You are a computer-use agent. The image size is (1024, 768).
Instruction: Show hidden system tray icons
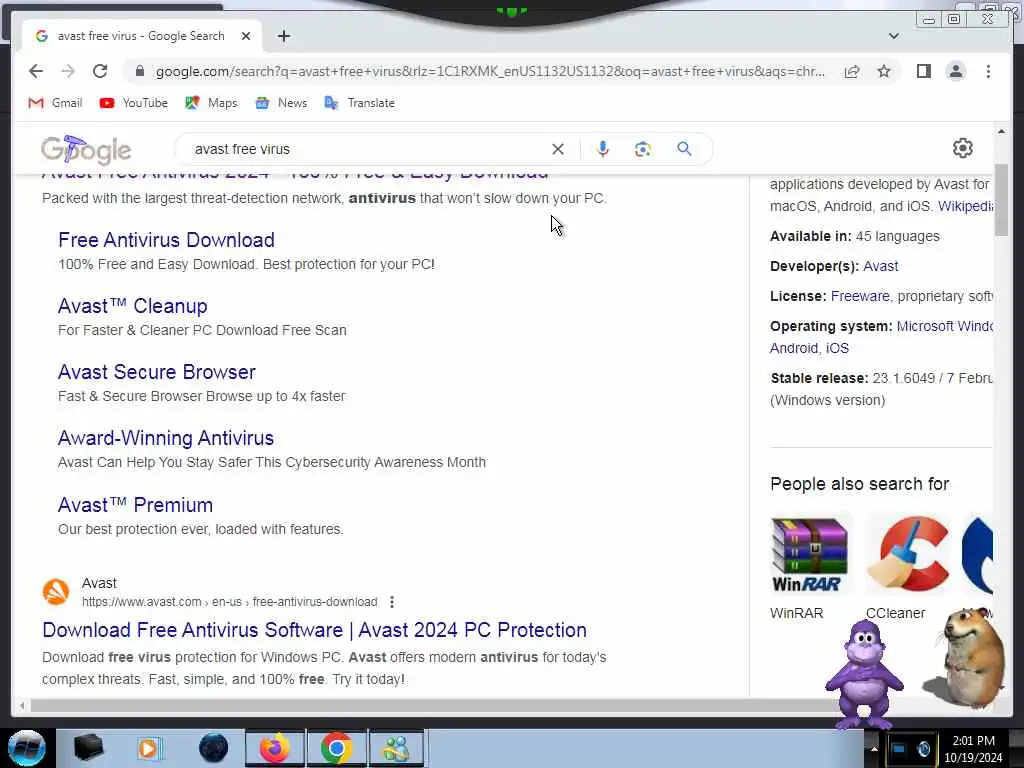coord(874,748)
